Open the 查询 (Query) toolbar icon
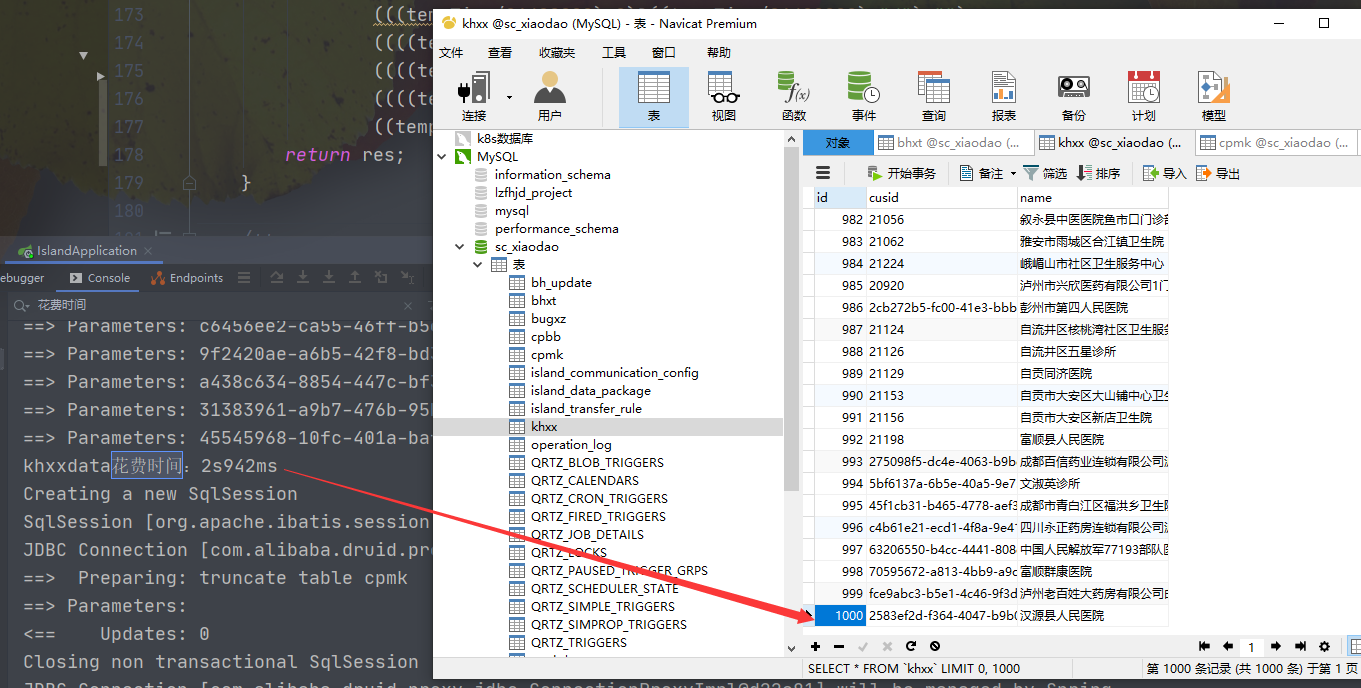The width and height of the screenshot is (1361, 688). click(x=934, y=98)
